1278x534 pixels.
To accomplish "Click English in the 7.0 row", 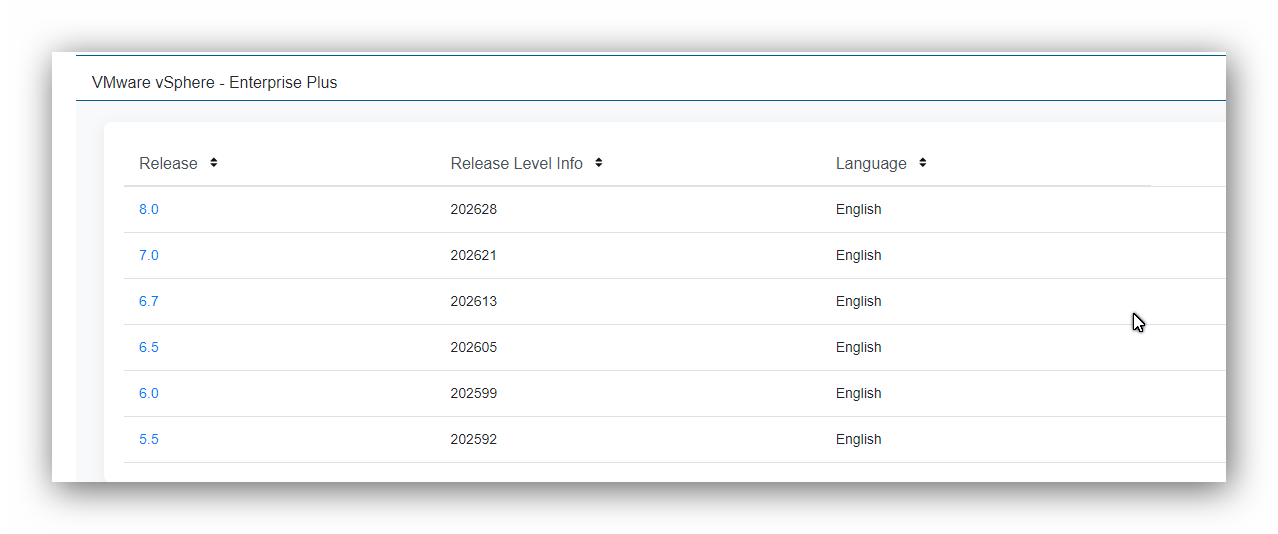I will tap(859, 256).
